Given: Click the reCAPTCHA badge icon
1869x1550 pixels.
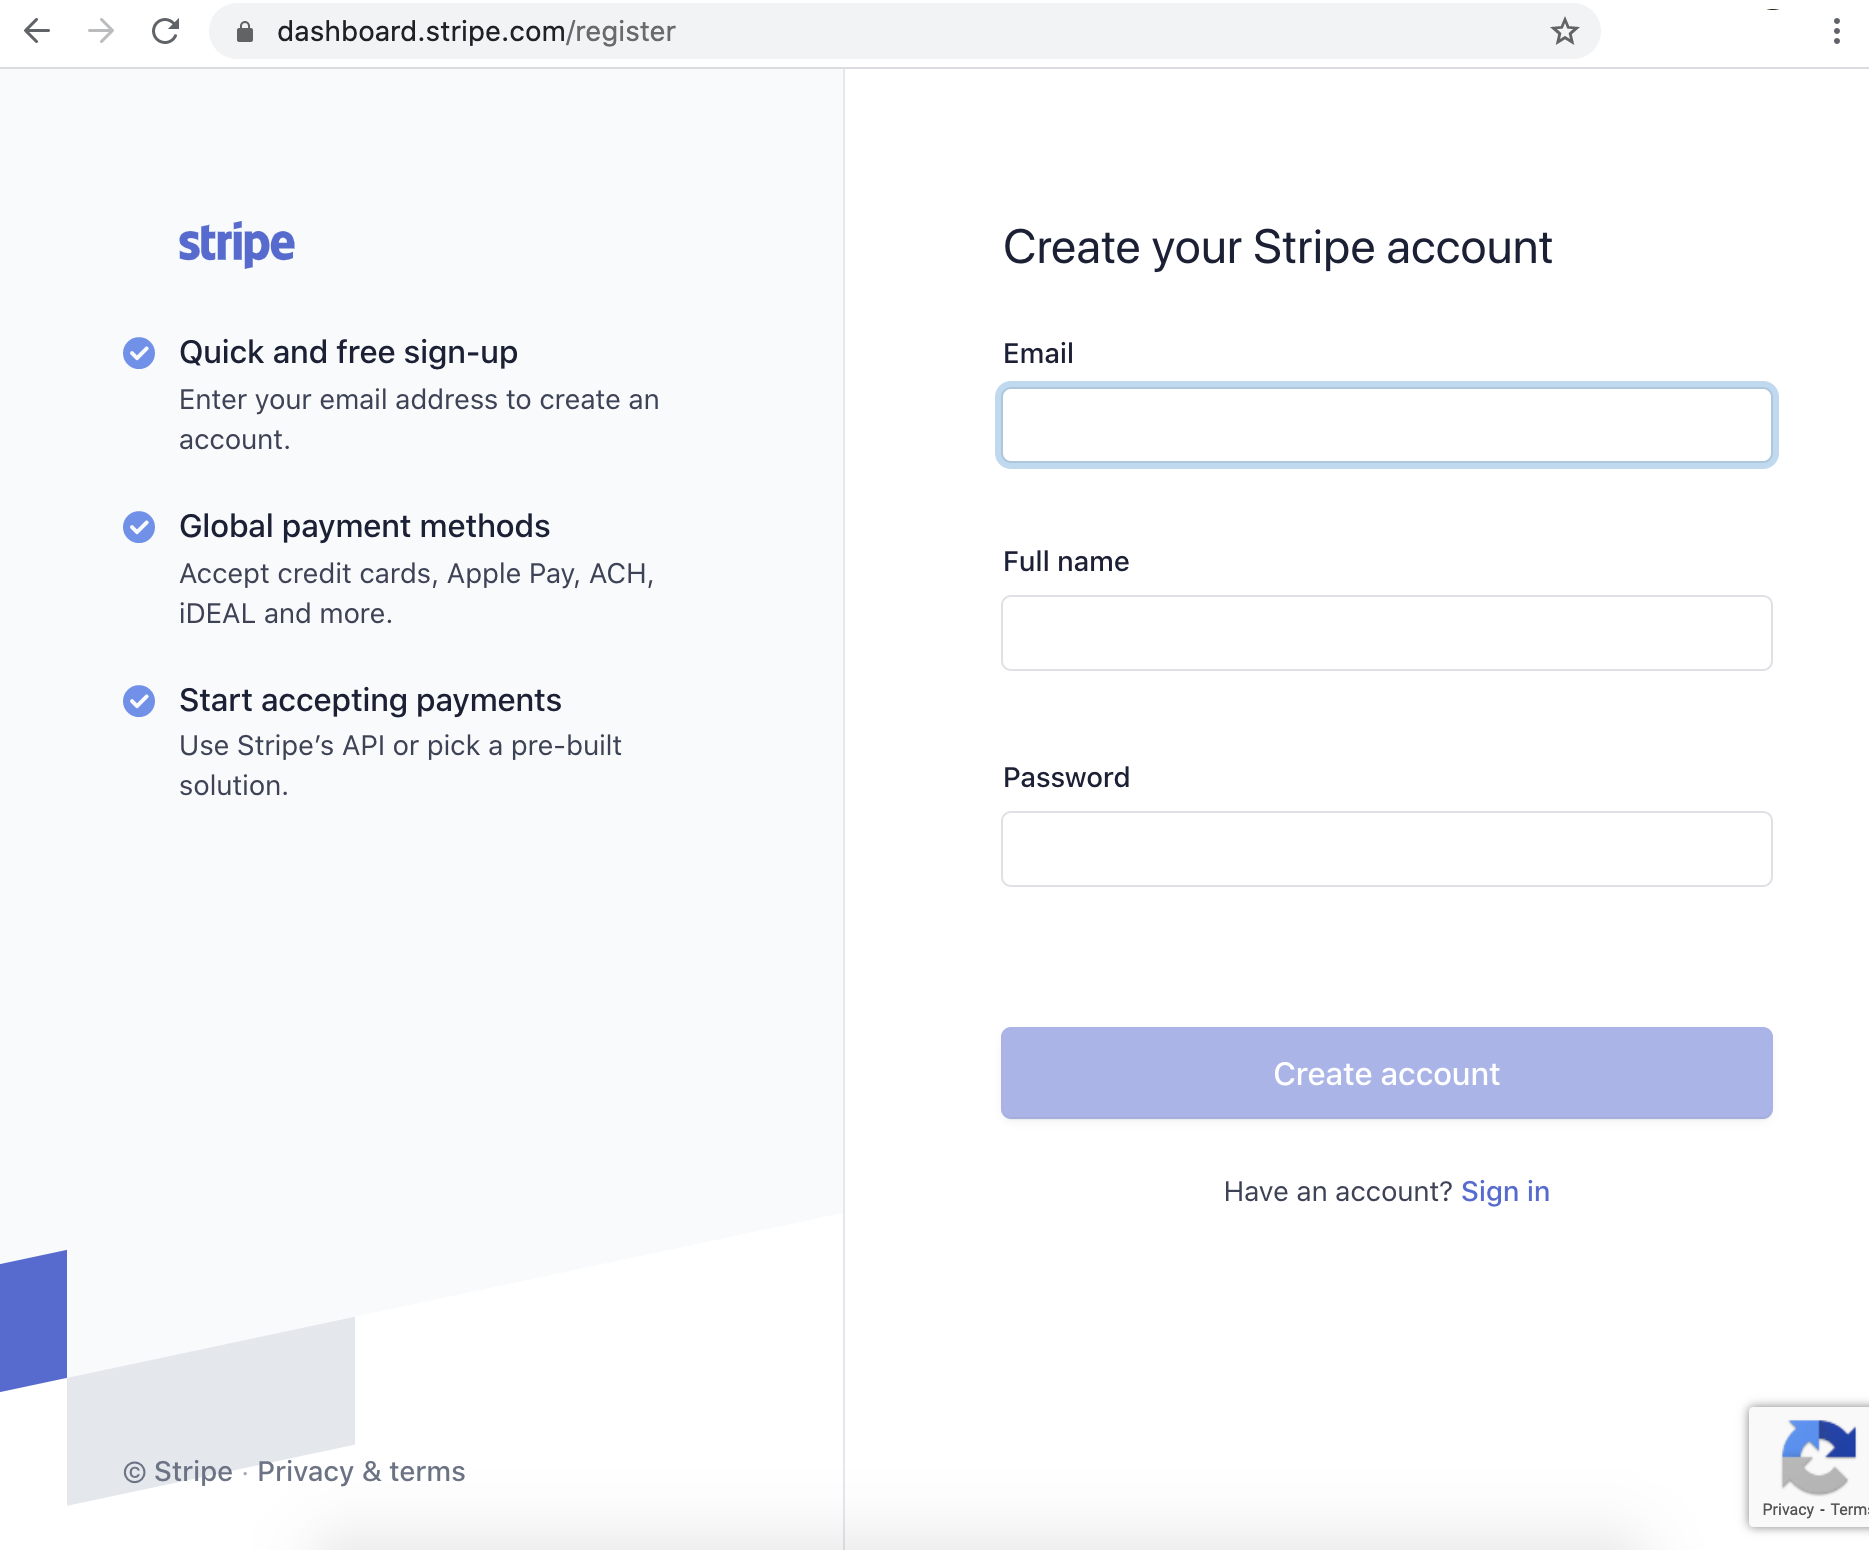Looking at the screenshot, I should click(1817, 1456).
